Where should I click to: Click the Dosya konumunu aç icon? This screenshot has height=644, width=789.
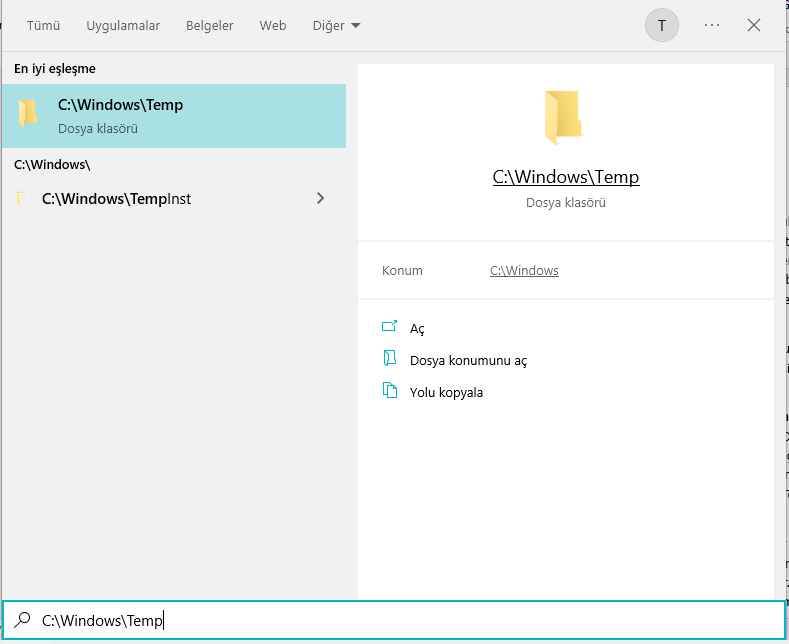[390, 359]
